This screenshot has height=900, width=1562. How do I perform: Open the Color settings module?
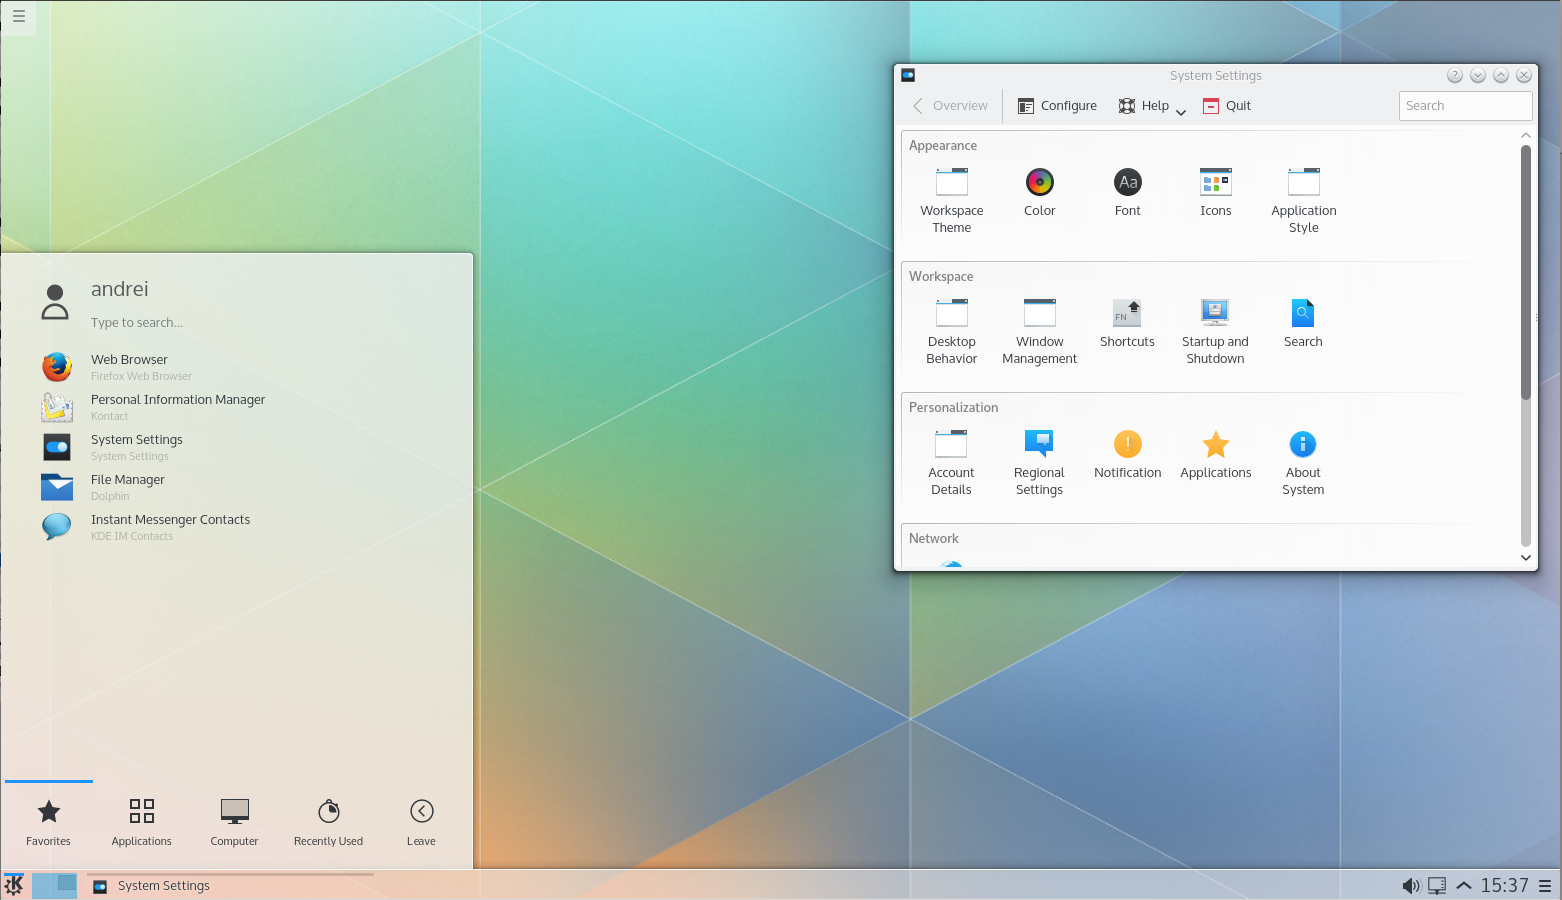[x=1040, y=192]
